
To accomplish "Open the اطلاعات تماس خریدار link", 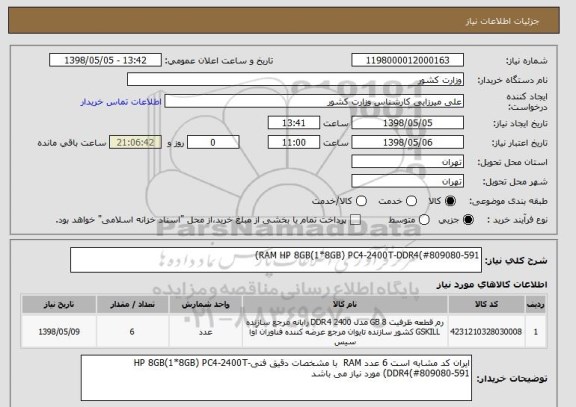I will point(121,102).
